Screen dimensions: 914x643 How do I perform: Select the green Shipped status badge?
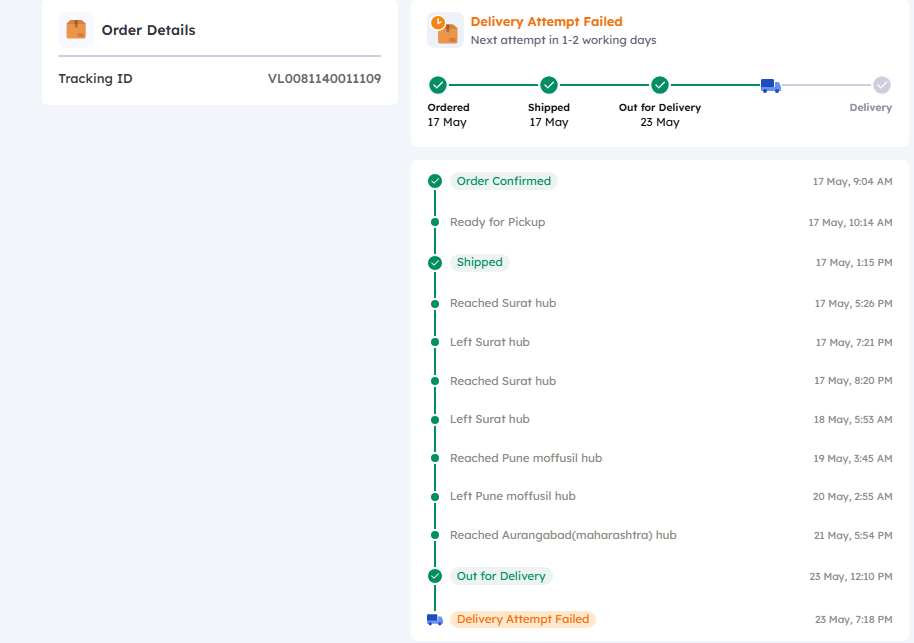pyautogui.click(x=480, y=262)
